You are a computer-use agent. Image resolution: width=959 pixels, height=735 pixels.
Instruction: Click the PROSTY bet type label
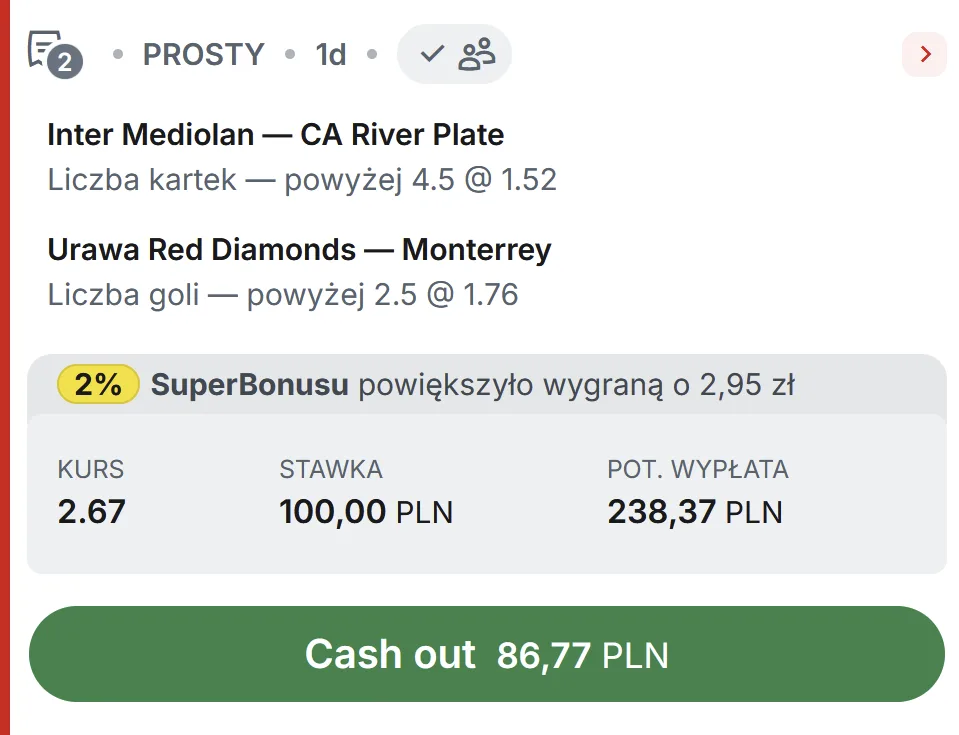click(x=204, y=54)
